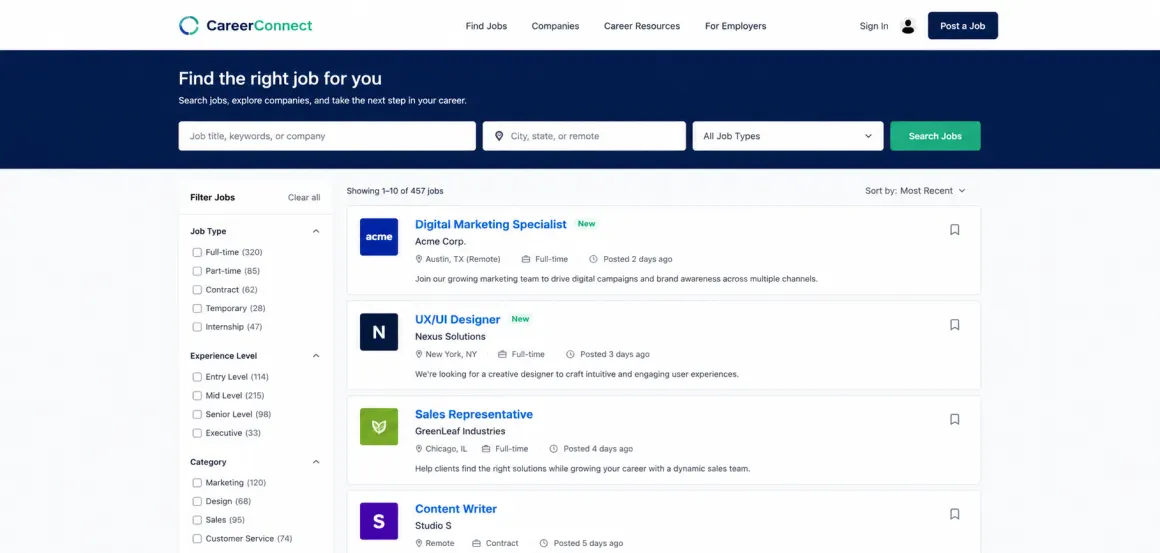Click the briefcase icon beside Contract label
1160x553 pixels.
click(476, 543)
